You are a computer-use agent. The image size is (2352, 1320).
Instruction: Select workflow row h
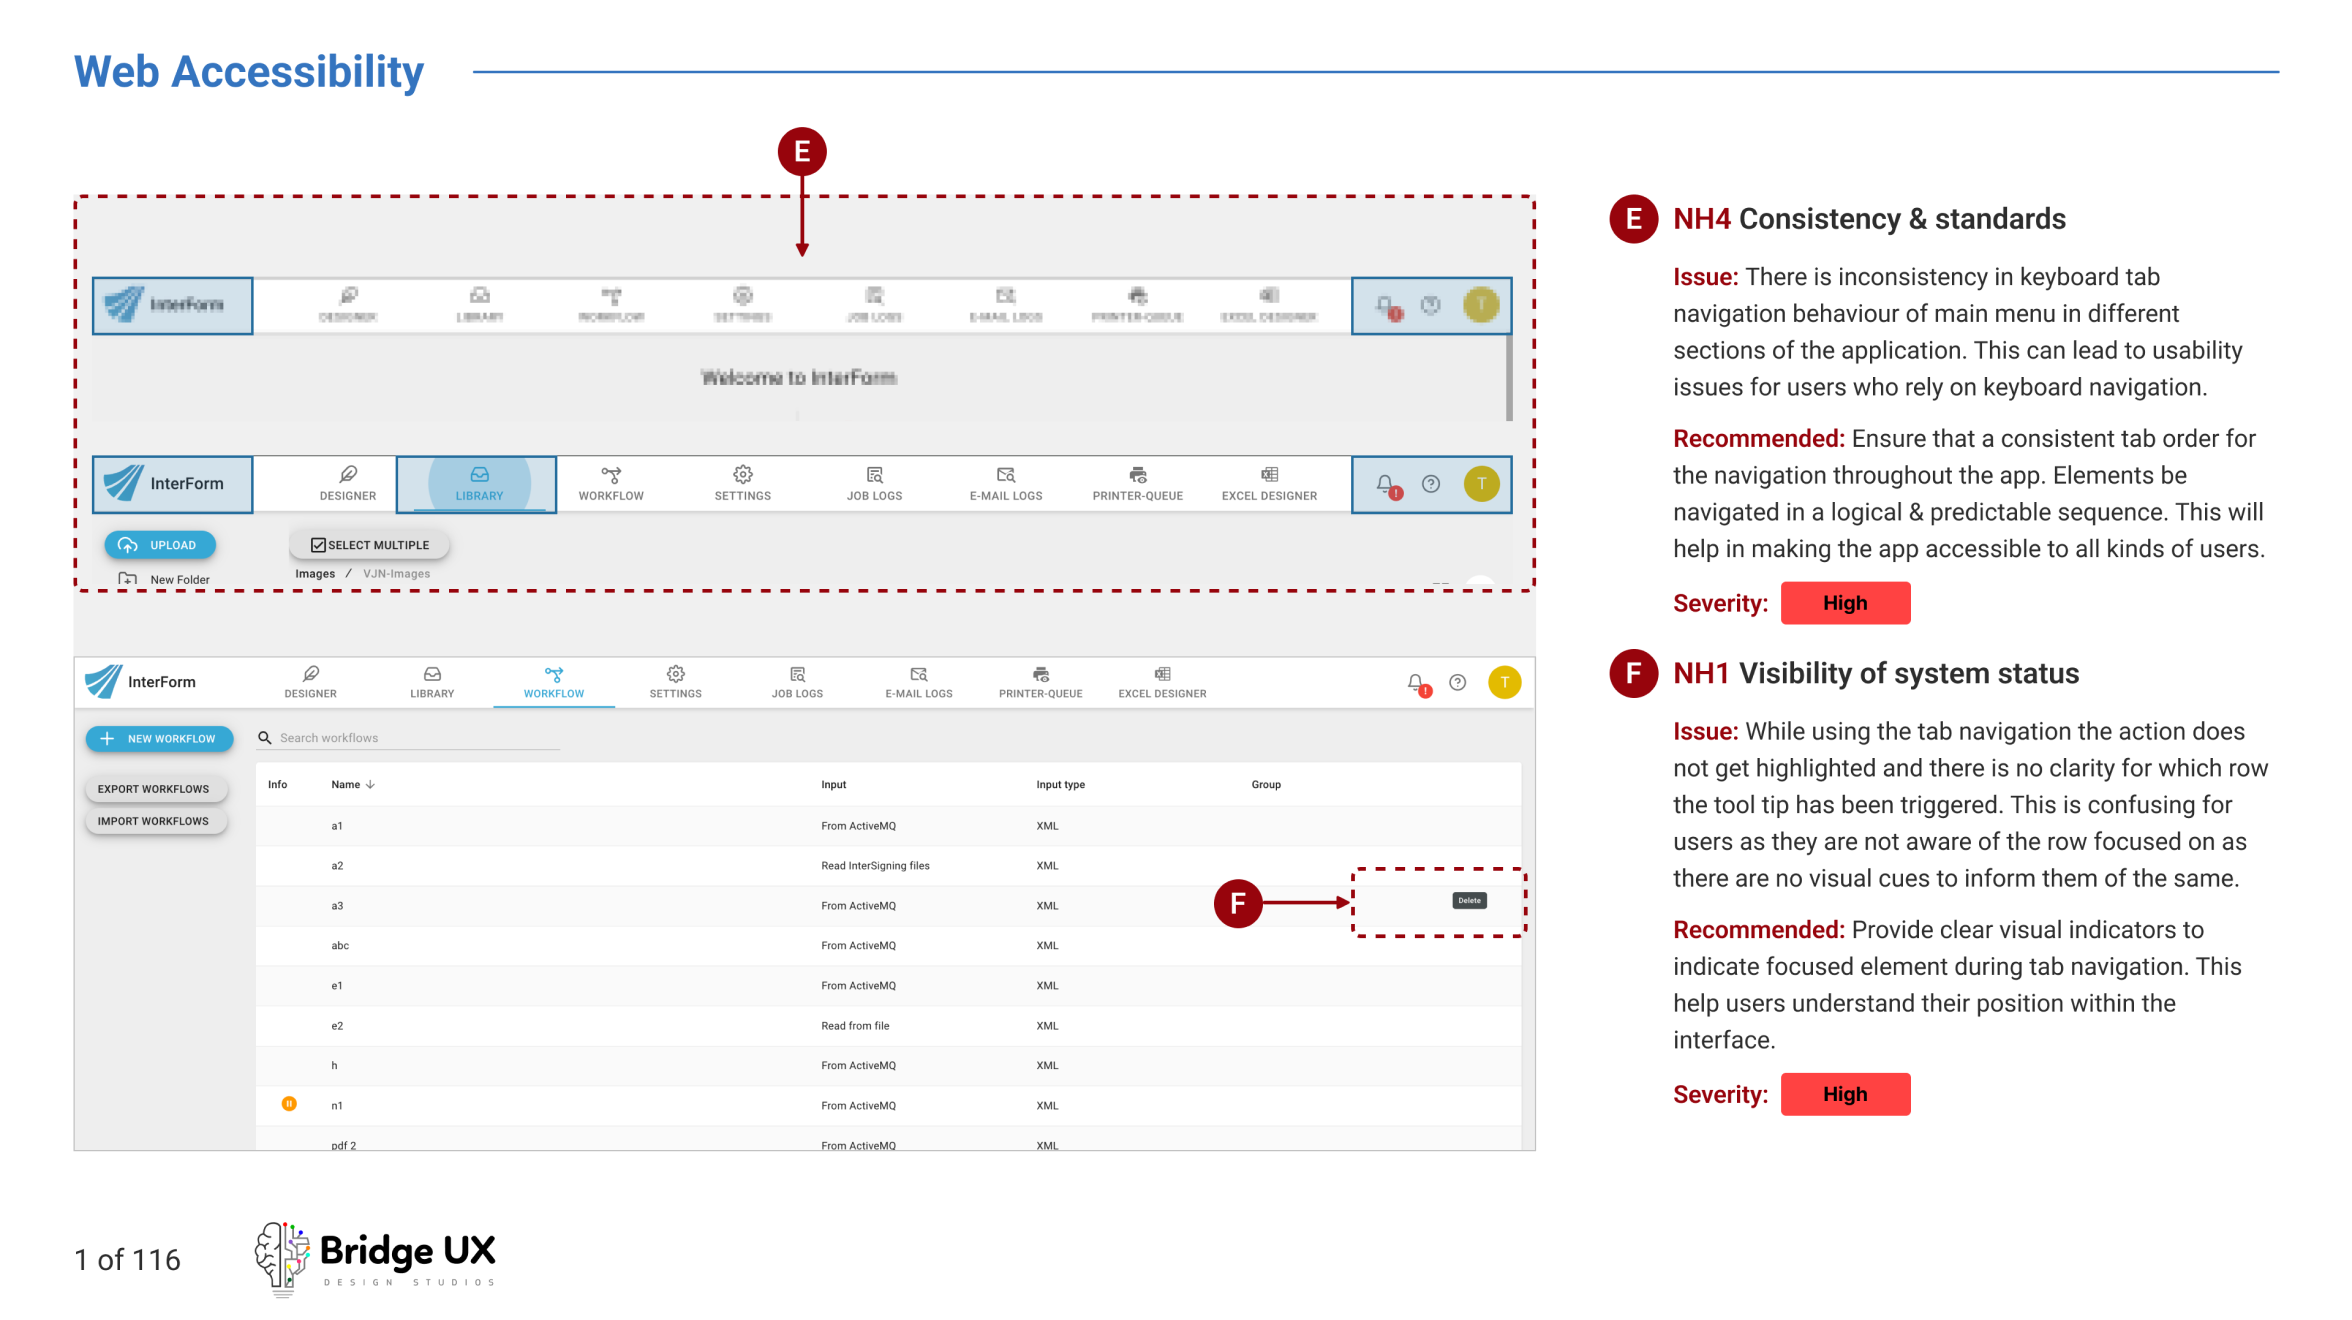pyautogui.click(x=888, y=1066)
